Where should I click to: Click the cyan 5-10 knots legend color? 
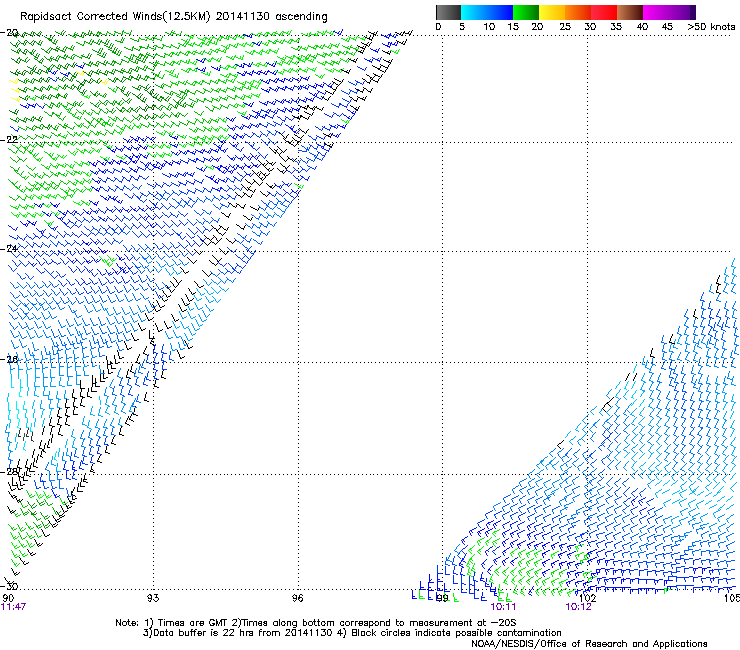pyautogui.click(x=474, y=12)
